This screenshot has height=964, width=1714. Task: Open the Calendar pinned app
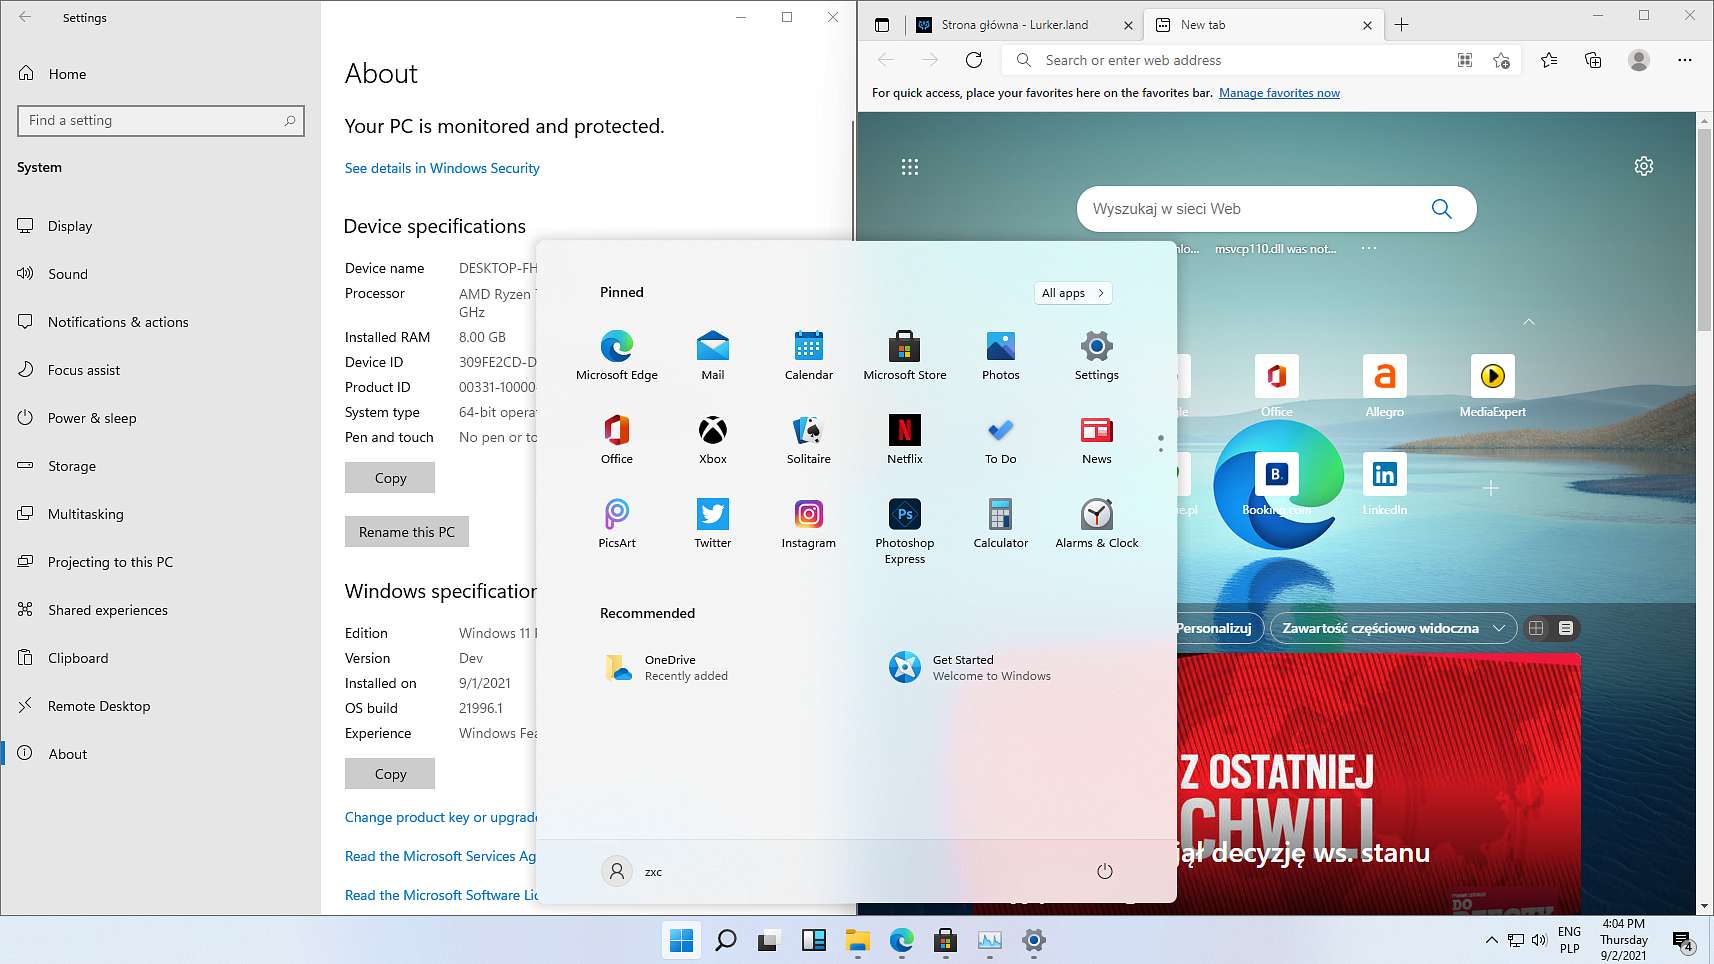[x=809, y=356]
